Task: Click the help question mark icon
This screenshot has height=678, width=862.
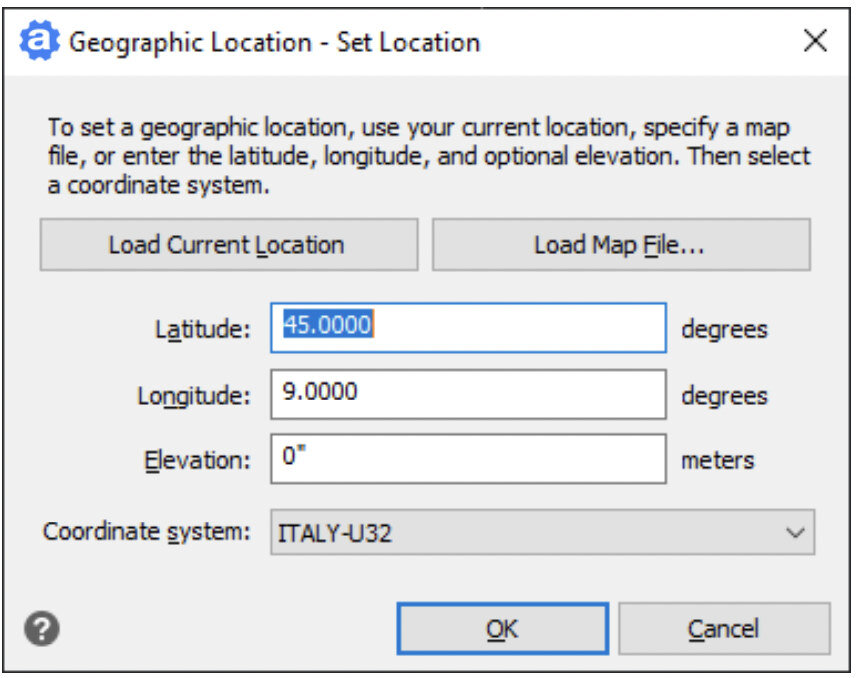Action: 42,629
